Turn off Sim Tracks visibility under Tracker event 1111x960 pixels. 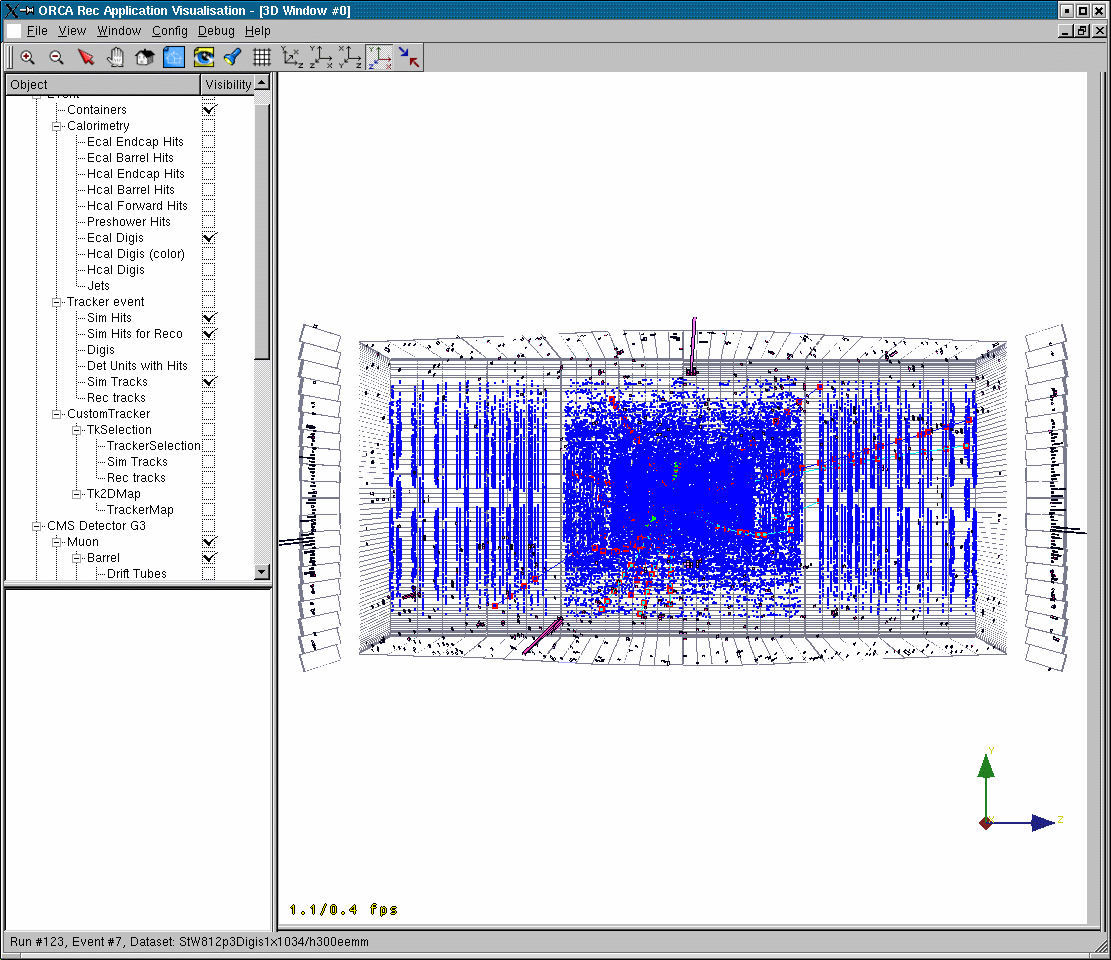pyautogui.click(x=209, y=382)
